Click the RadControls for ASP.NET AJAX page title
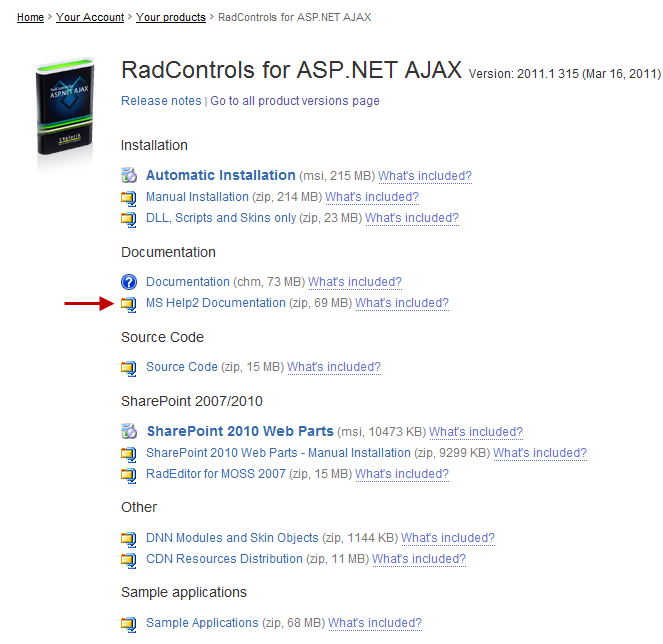 [291, 70]
